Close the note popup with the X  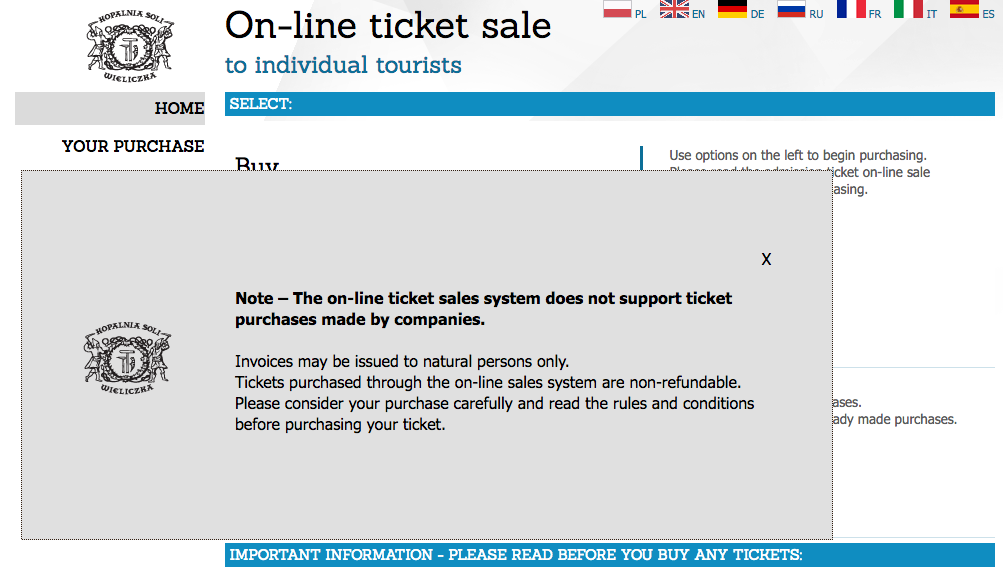coord(766,259)
